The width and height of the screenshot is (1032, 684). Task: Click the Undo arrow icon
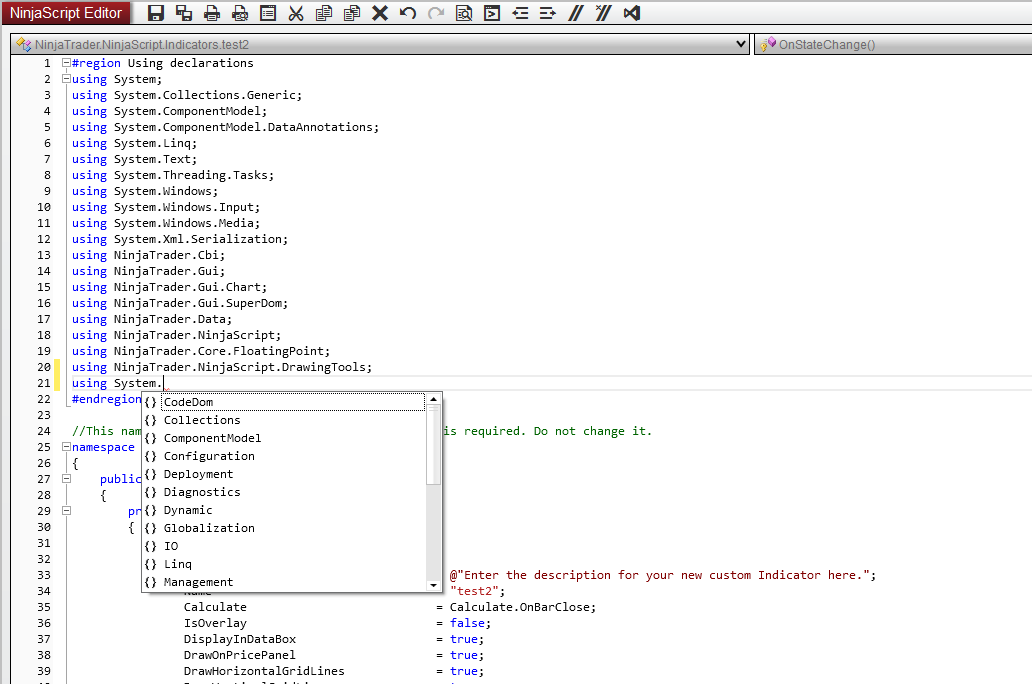pyautogui.click(x=408, y=13)
